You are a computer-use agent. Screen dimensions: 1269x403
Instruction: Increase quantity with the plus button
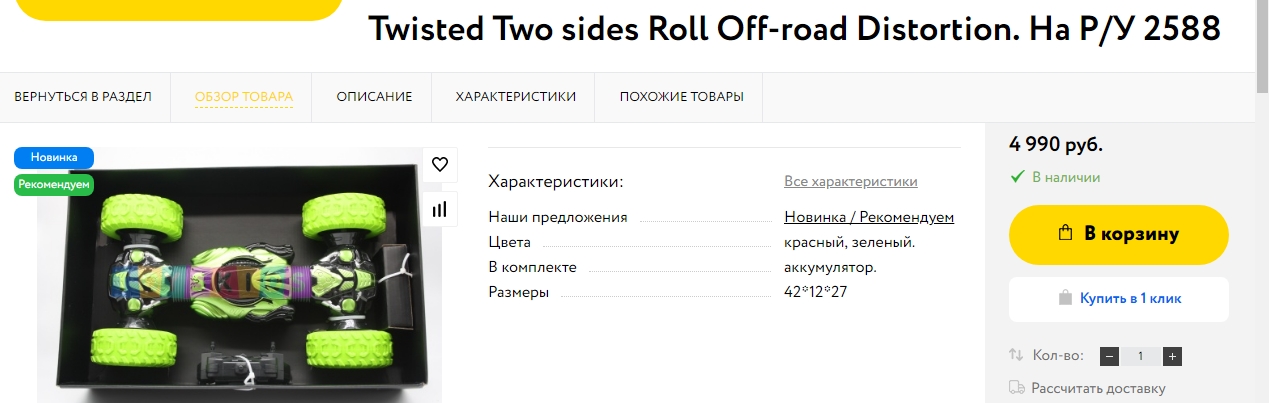click(x=1173, y=356)
